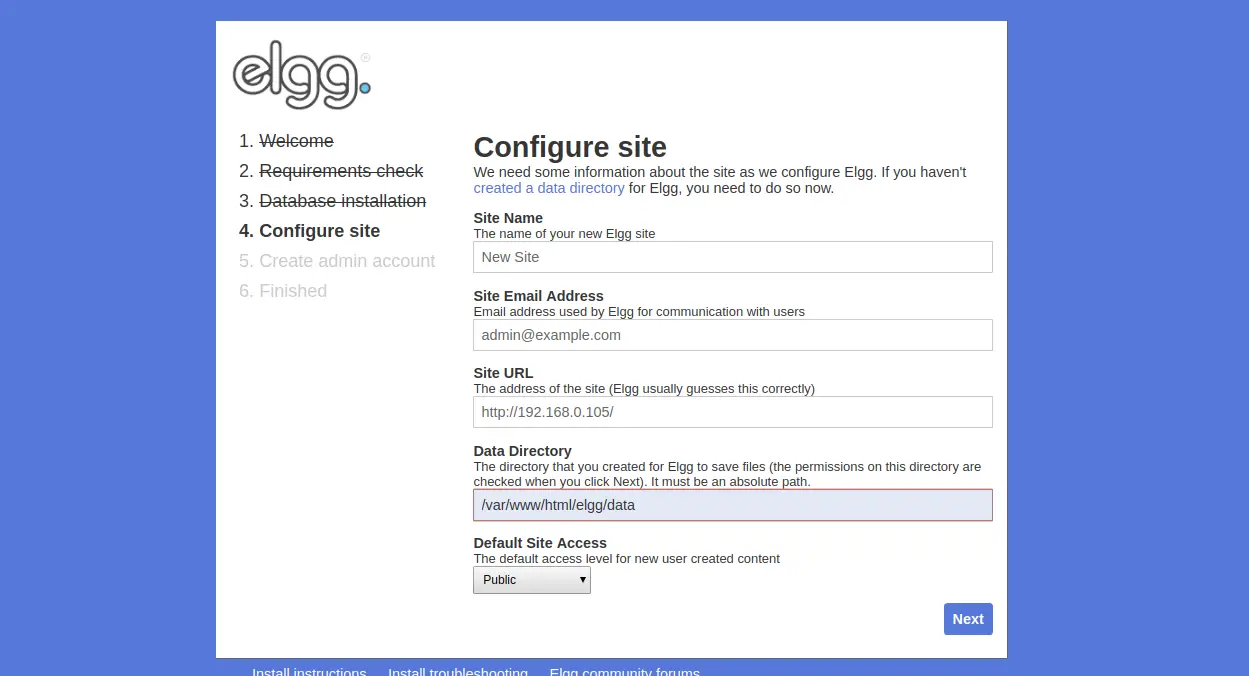
Task: Select the Data Directory input field
Action: 733,505
